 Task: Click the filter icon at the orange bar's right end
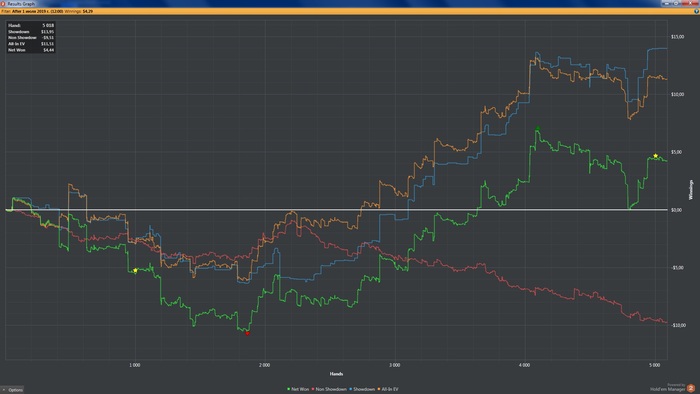696,11
